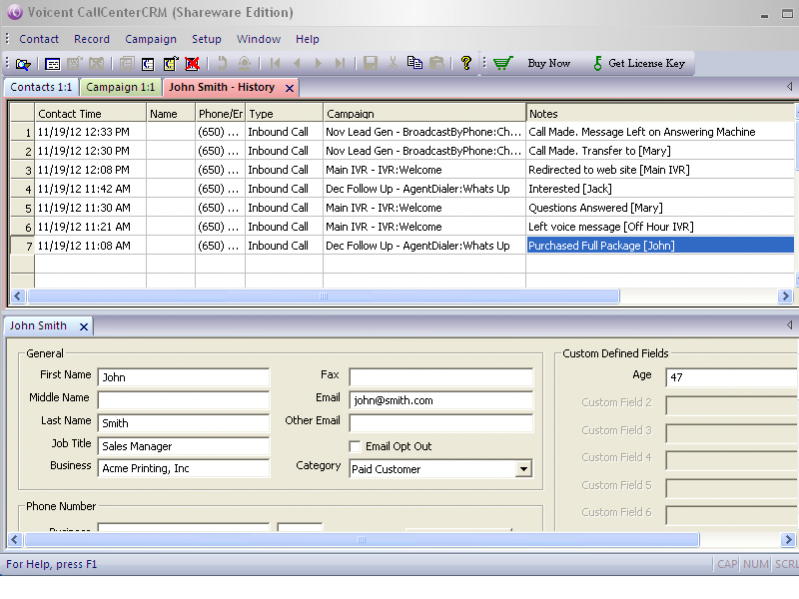Click the green shopping cart icon
Viewport: 799px width, 599px height.
coord(503,64)
